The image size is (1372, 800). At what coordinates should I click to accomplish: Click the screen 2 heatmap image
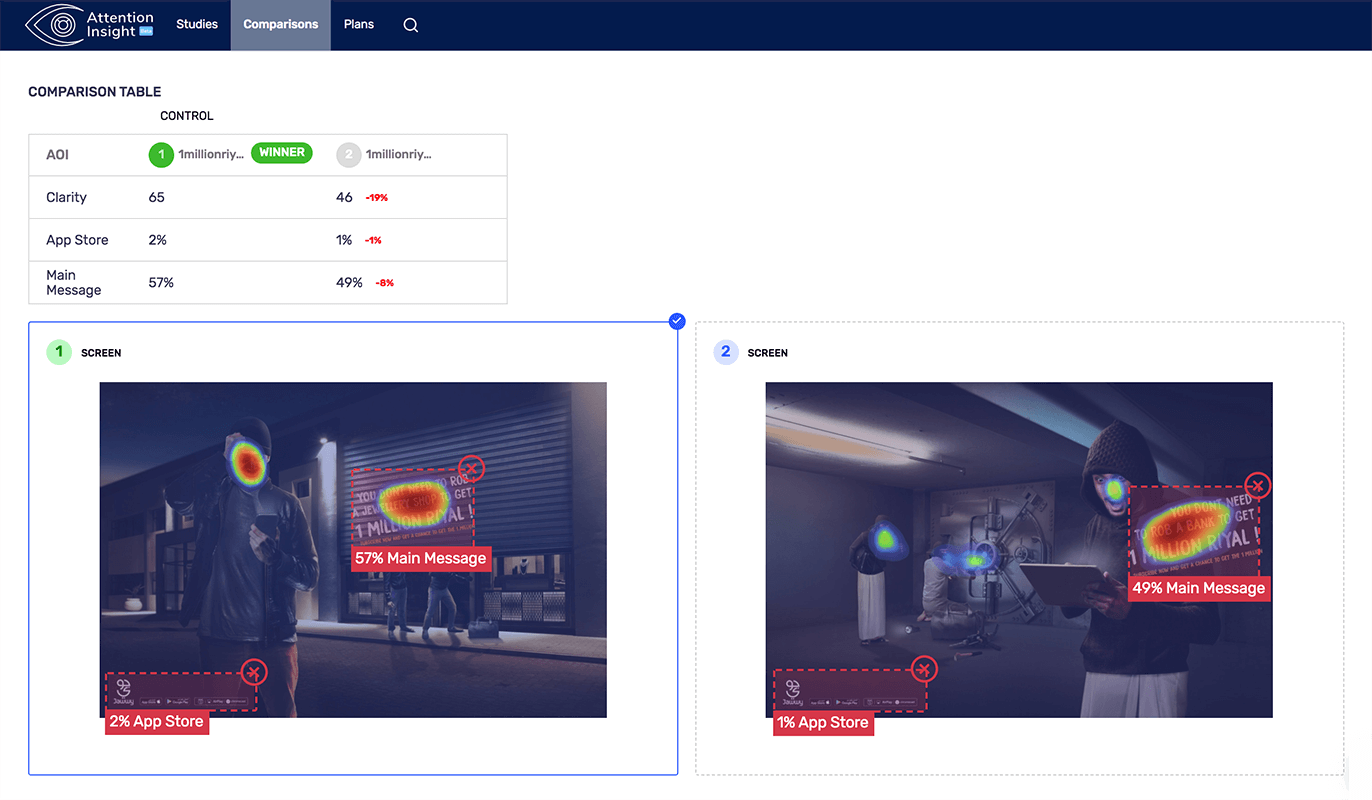pos(1019,549)
